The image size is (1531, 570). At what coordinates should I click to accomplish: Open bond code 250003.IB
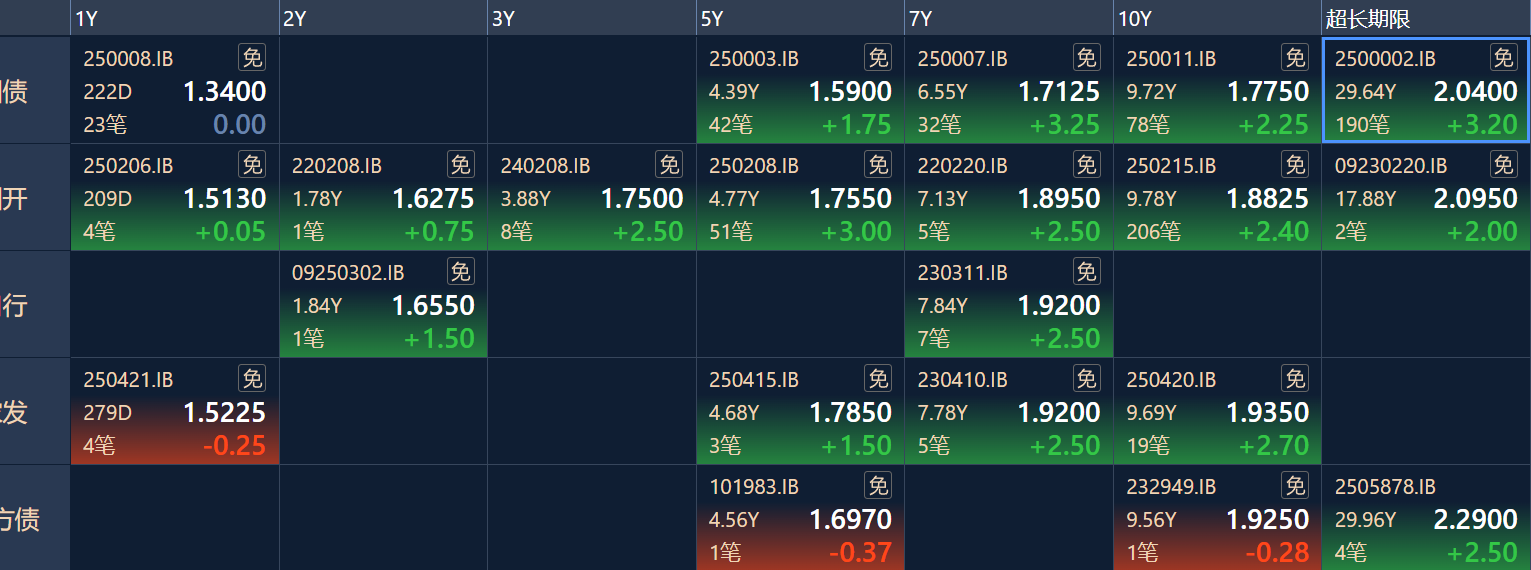pos(754,59)
